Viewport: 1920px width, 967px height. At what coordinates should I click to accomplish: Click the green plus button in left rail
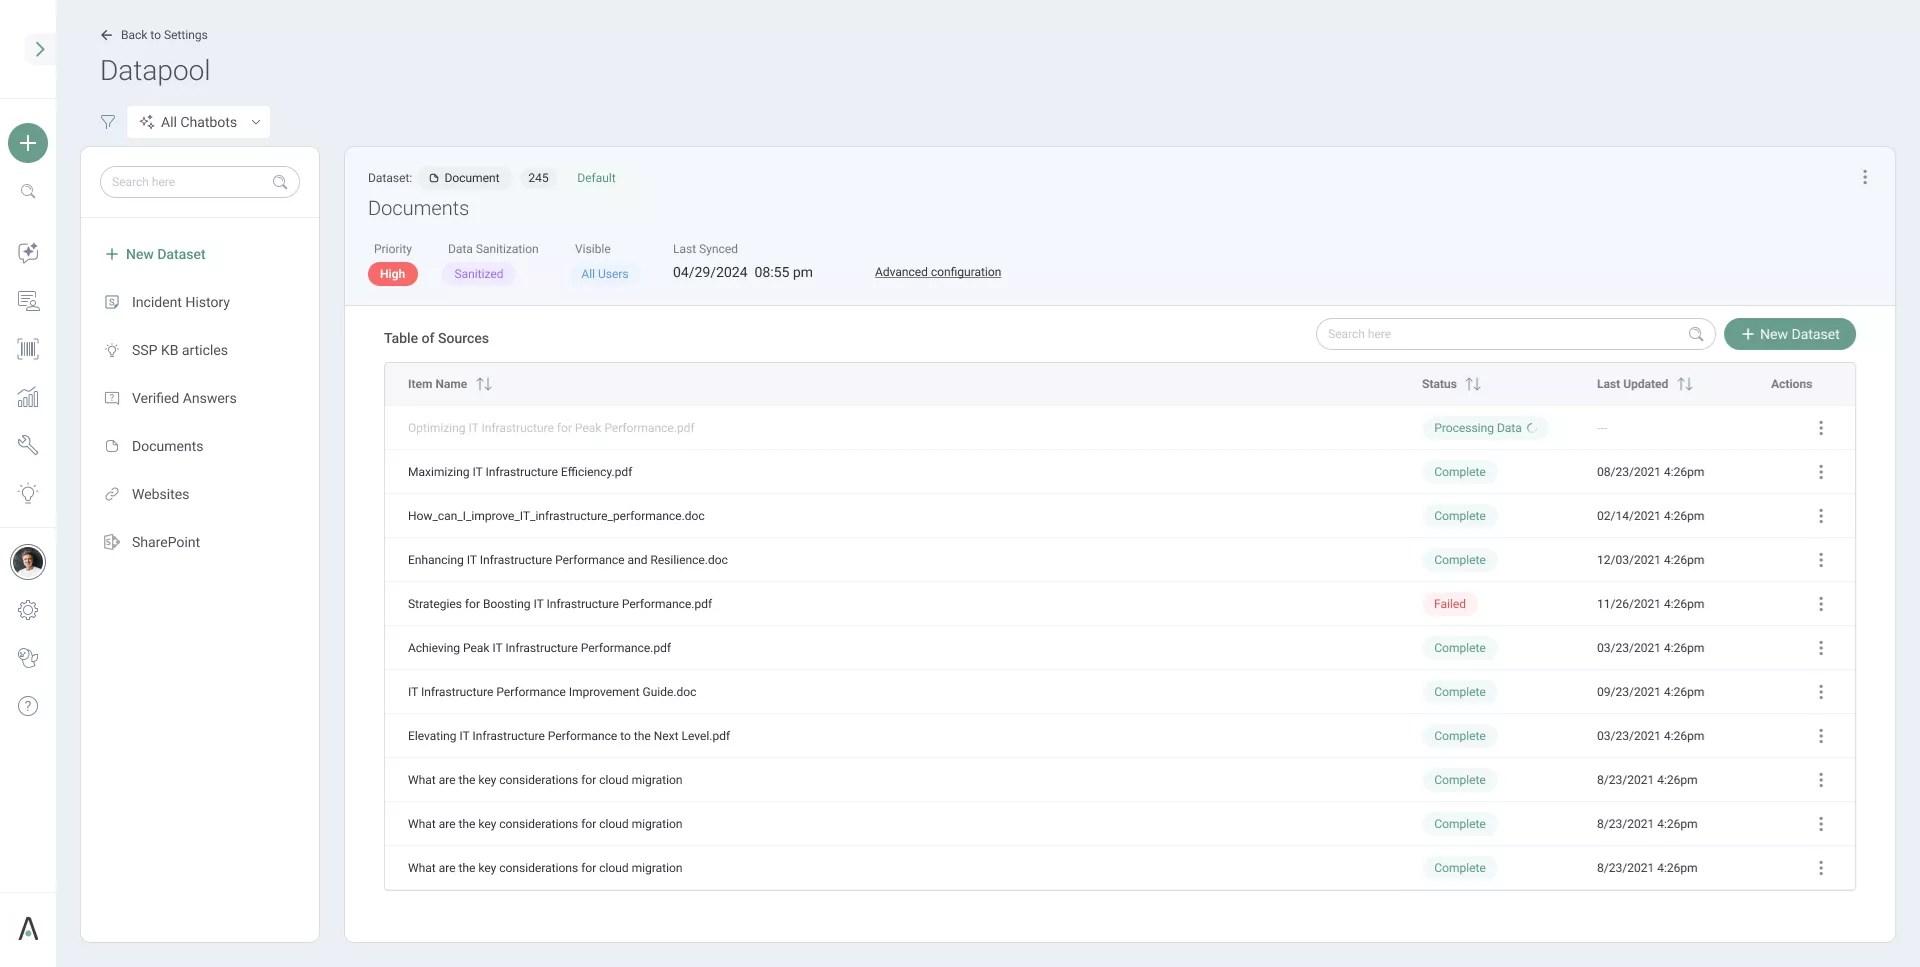pos(28,143)
